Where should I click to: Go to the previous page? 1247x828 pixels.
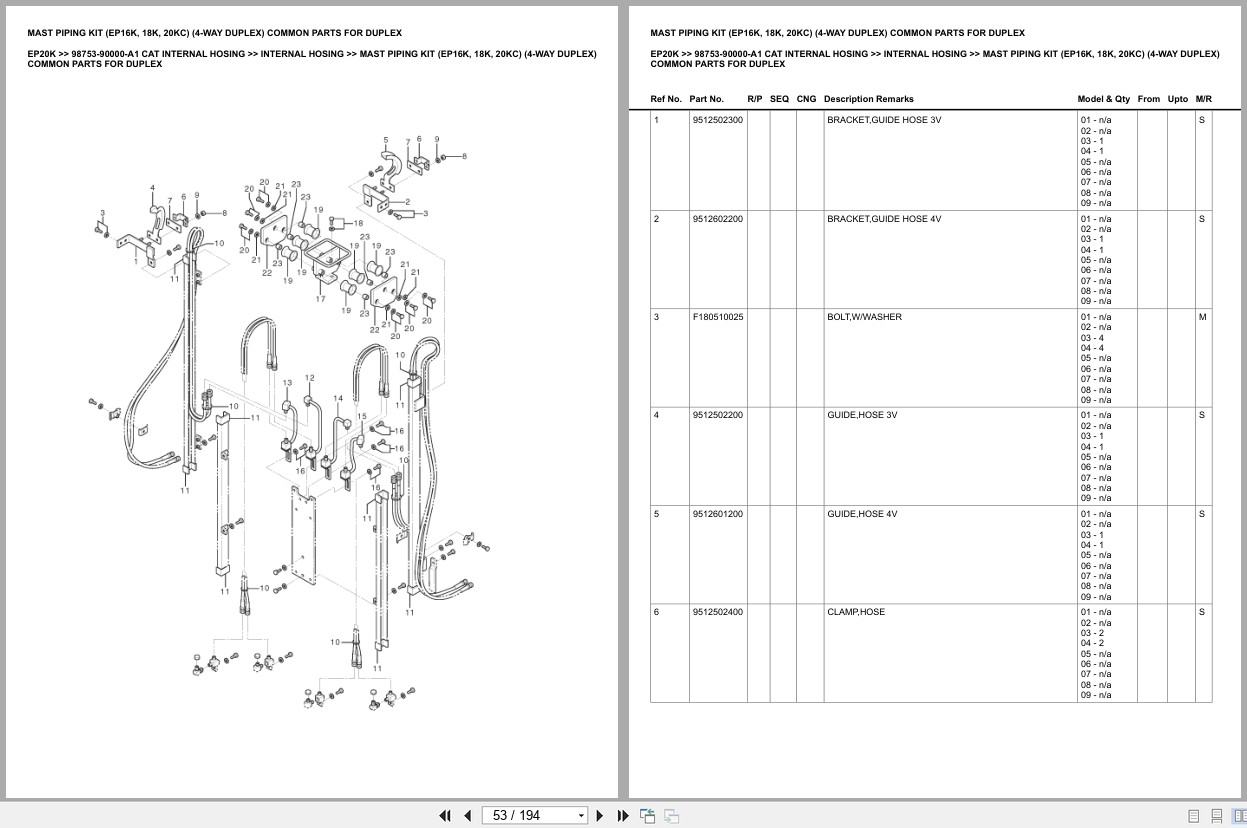coord(467,815)
